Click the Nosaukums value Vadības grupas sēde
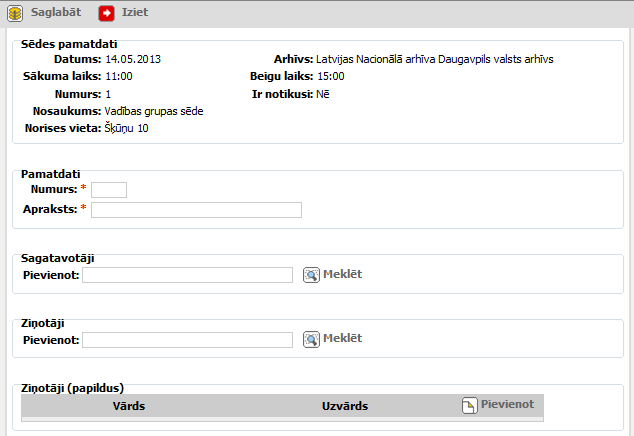Screen dimensions: 634x436 (x=154, y=111)
